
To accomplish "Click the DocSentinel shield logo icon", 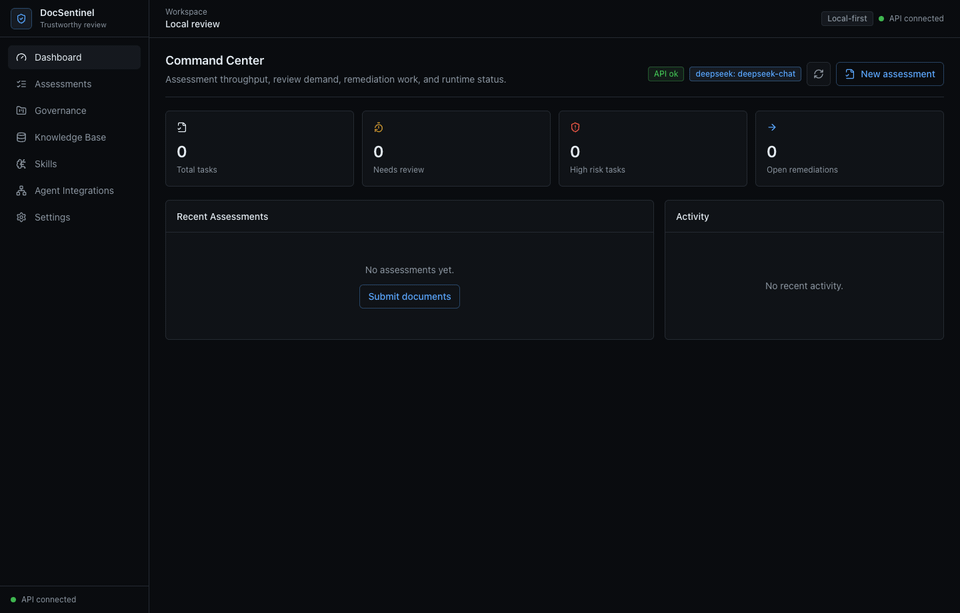I will [x=21, y=18].
